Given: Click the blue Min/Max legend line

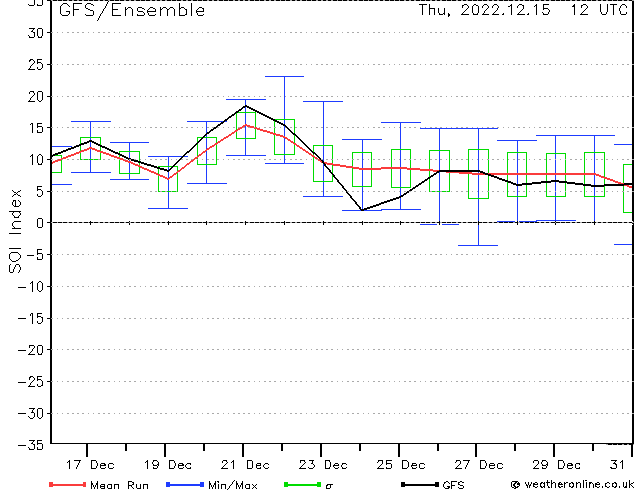Looking at the screenshot, I should click(185, 484).
